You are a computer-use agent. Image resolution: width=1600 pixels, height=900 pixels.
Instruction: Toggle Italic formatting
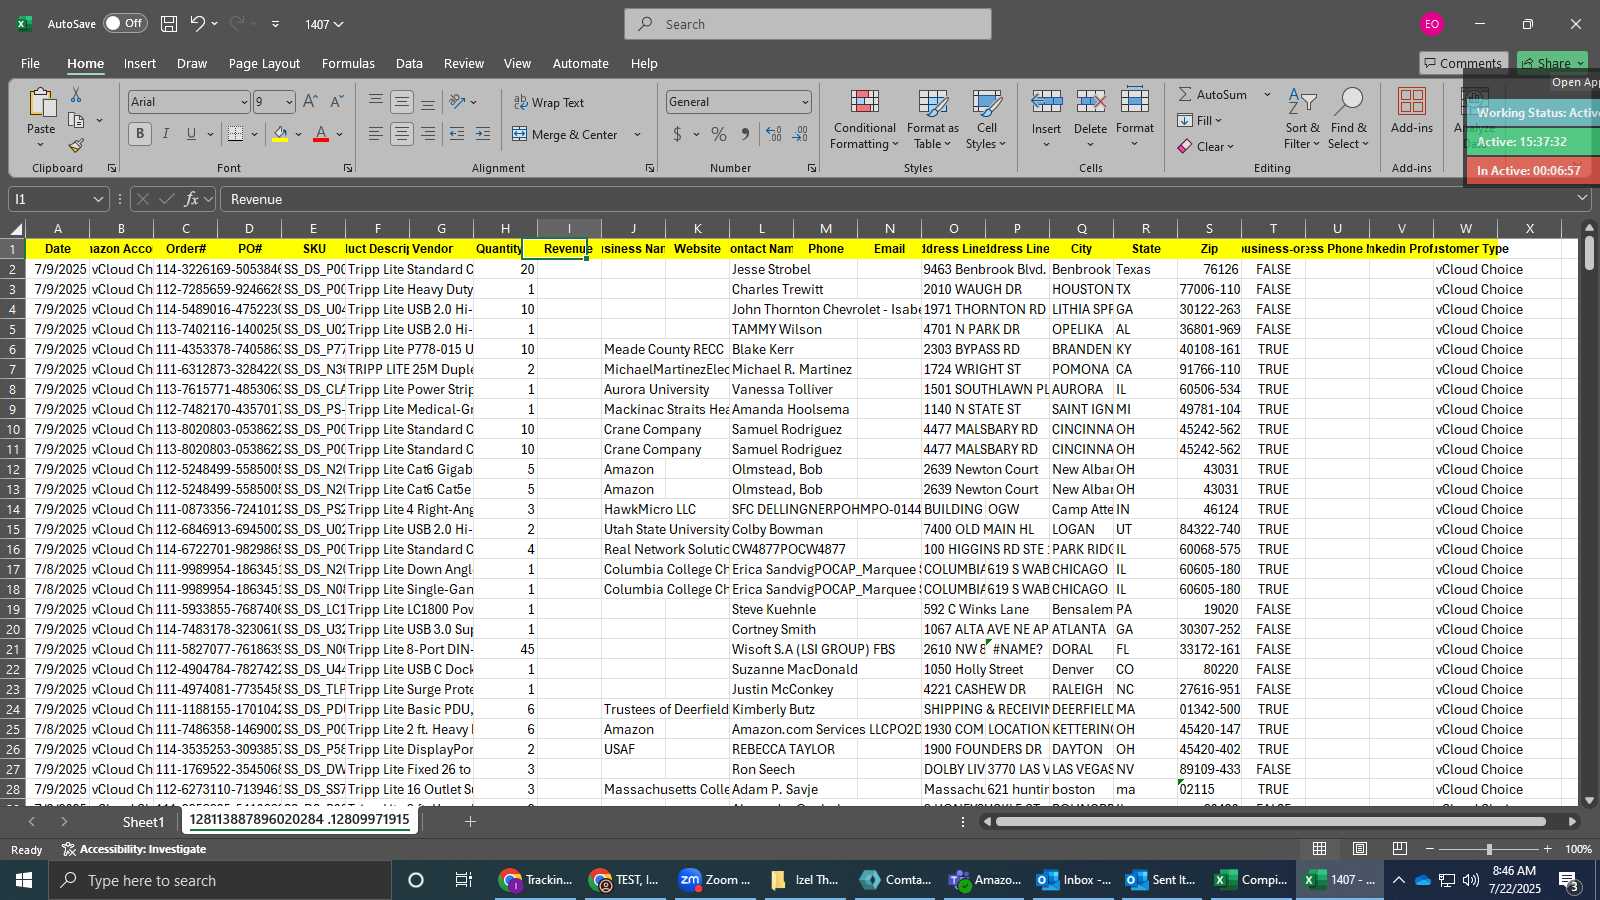tap(166, 134)
